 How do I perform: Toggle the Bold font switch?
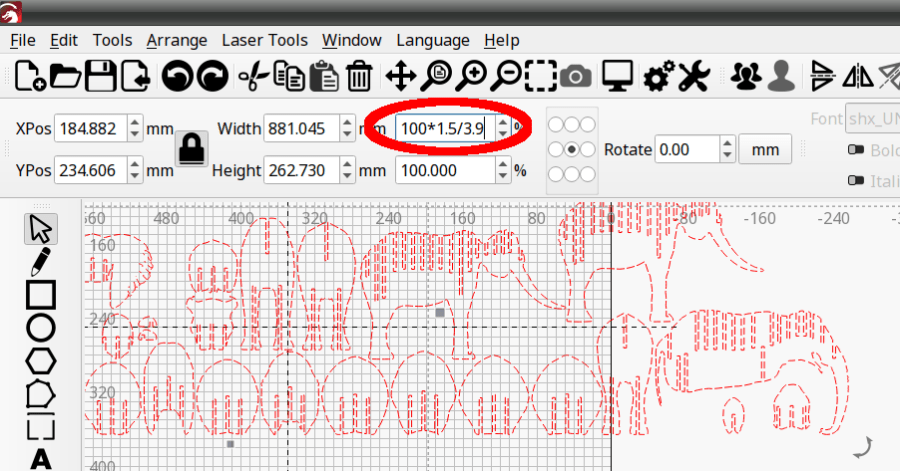(856, 150)
